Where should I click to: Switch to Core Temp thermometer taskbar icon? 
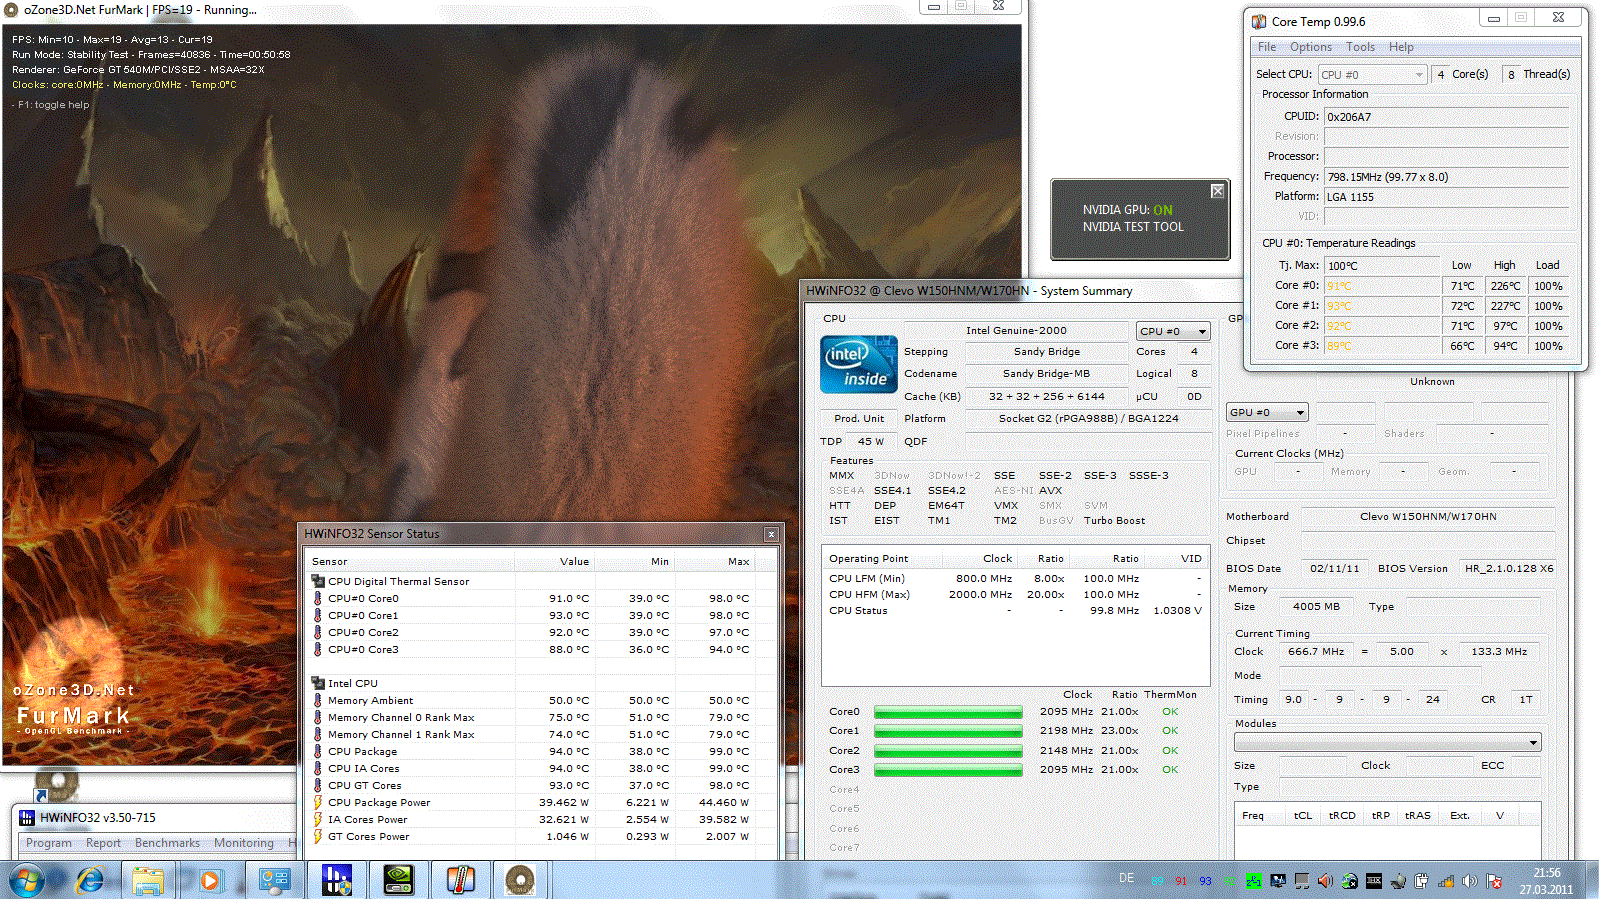[x=461, y=880]
